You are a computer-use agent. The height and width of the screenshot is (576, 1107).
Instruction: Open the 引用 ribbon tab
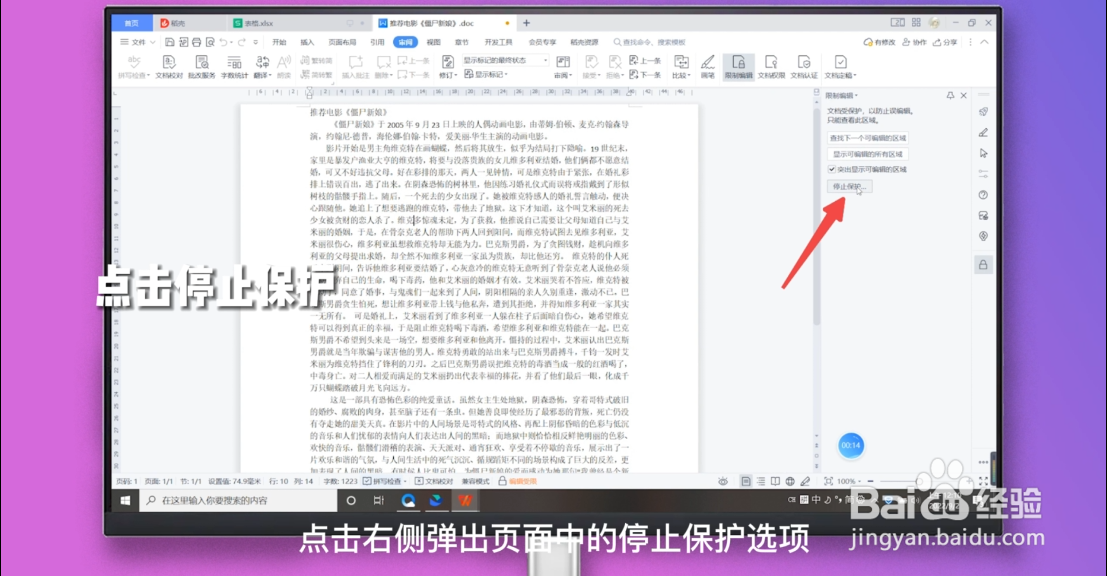[378, 42]
